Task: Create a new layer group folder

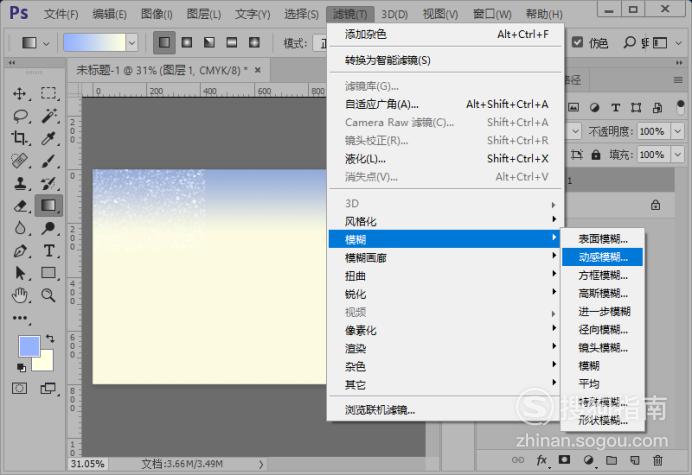Action: [611, 460]
